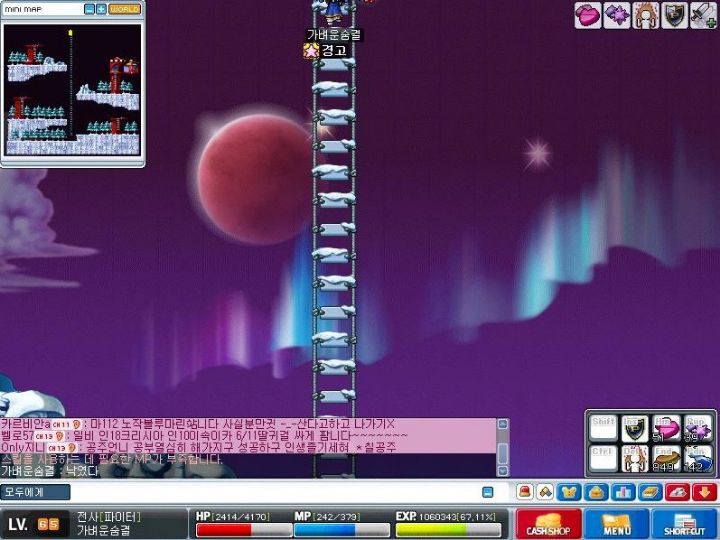Click the shield buff icon at top right
This screenshot has width=720, height=540.
pyautogui.click(x=675, y=15)
